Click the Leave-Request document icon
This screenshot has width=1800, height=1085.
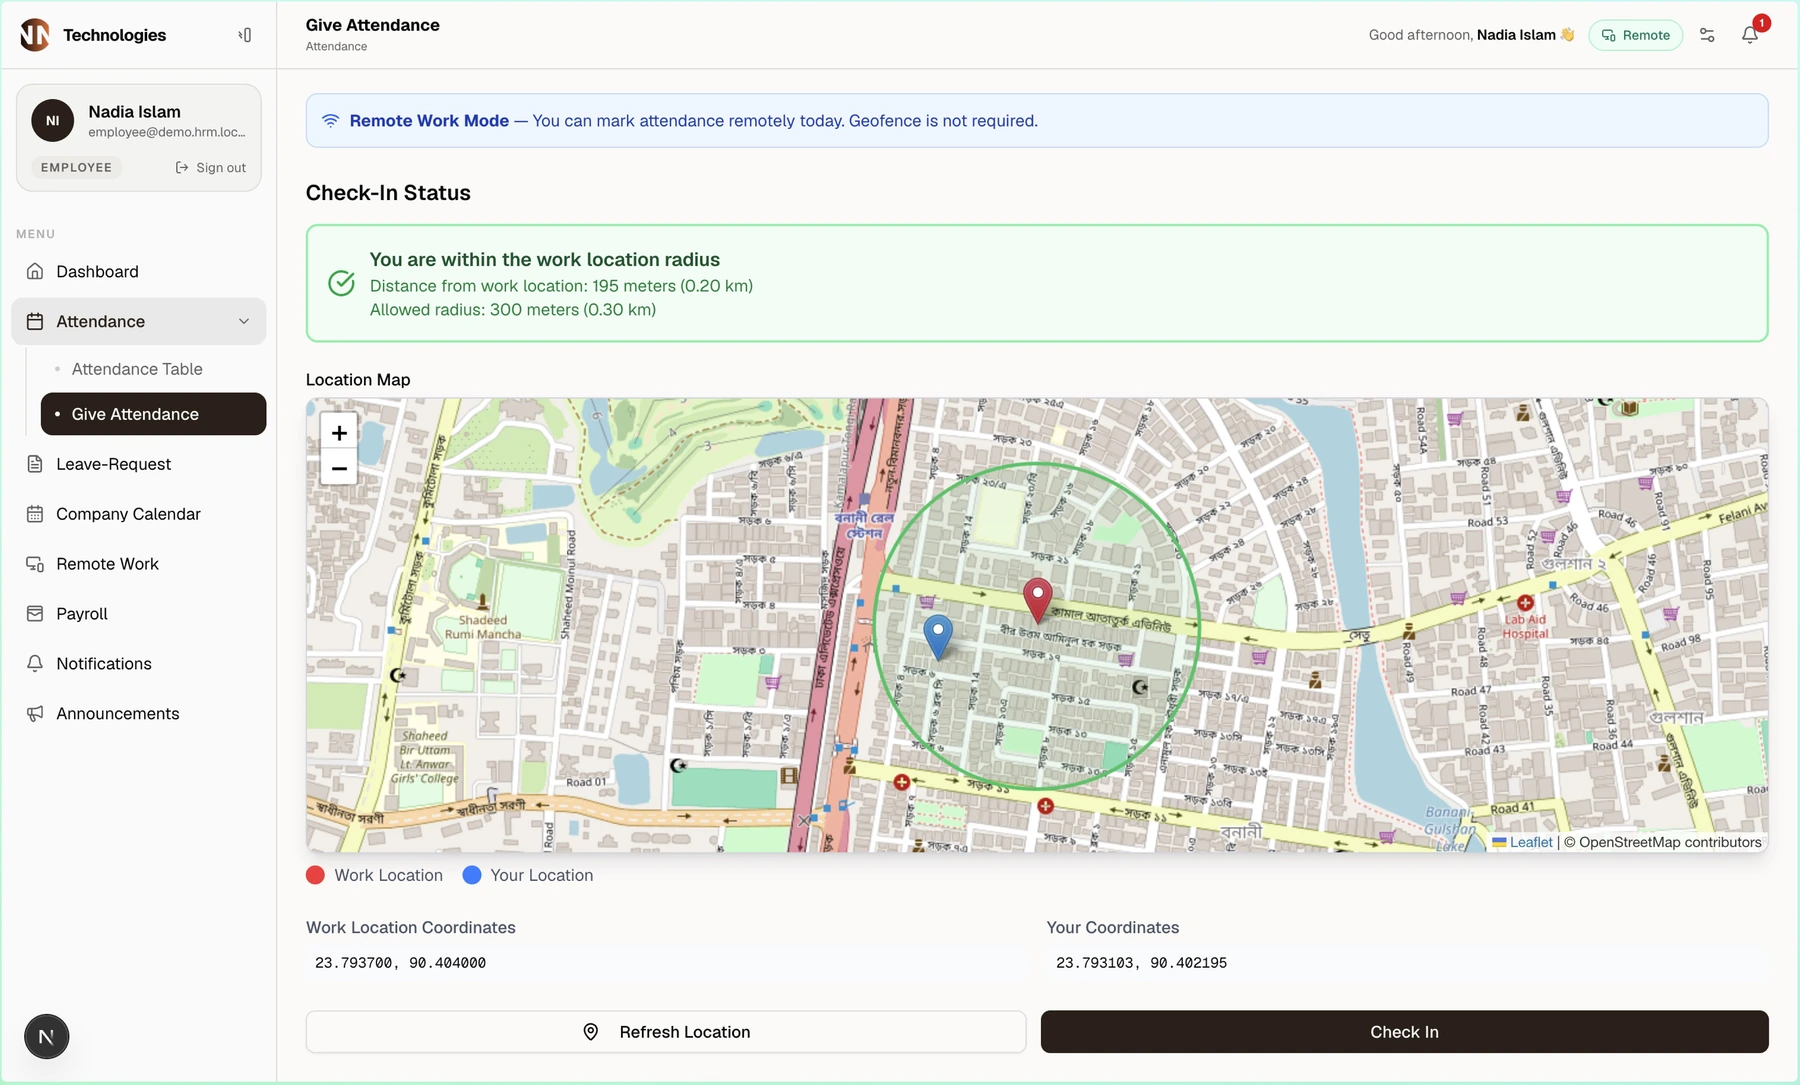coord(35,464)
